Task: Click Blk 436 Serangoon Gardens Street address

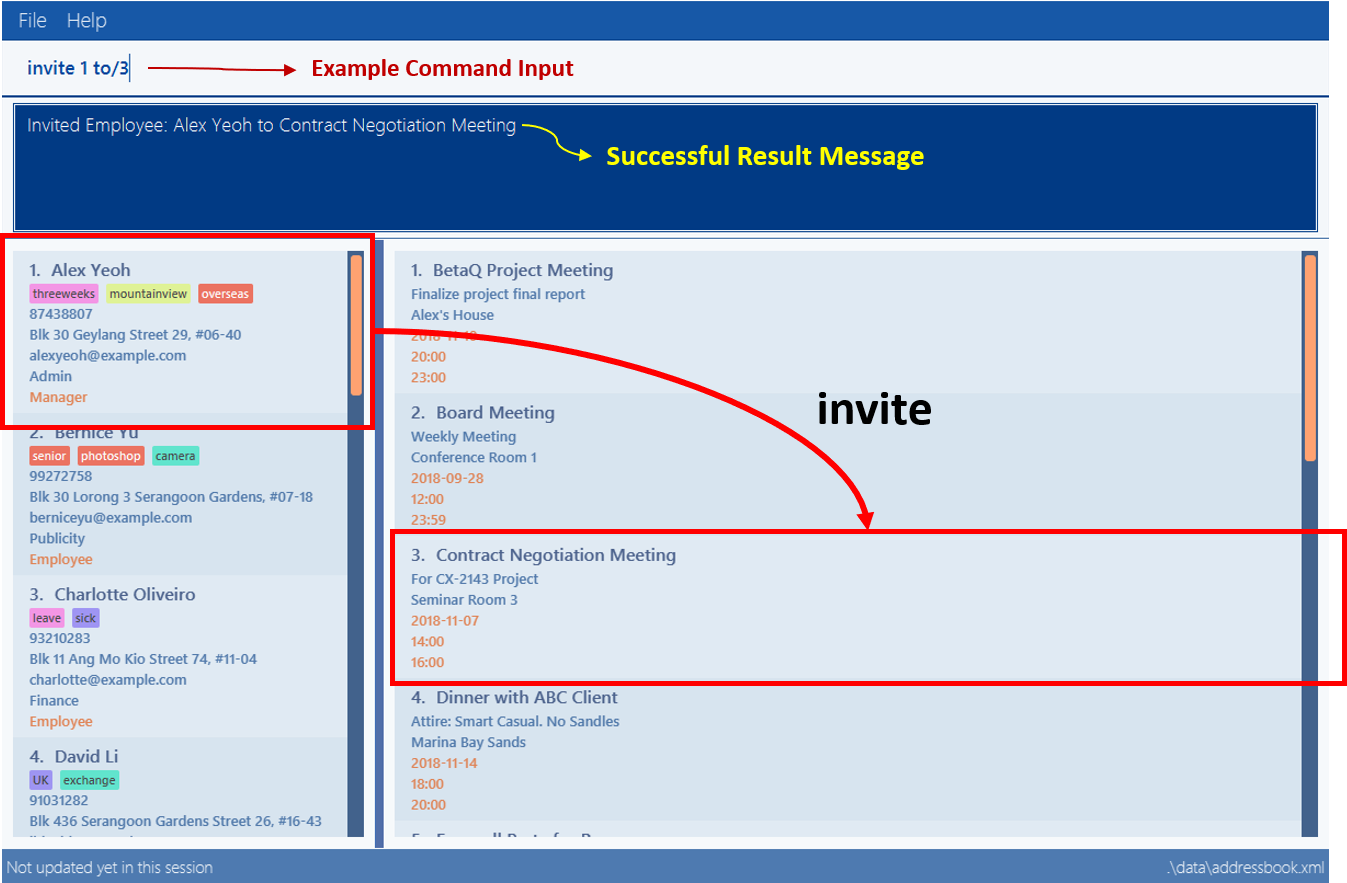Action: pos(176,821)
